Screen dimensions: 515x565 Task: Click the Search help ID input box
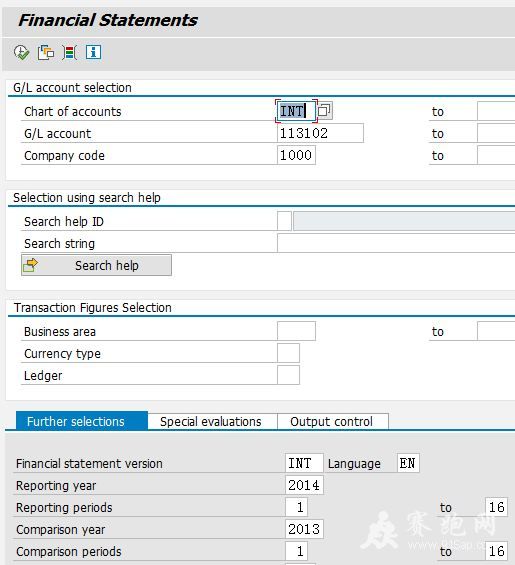(x=284, y=221)
